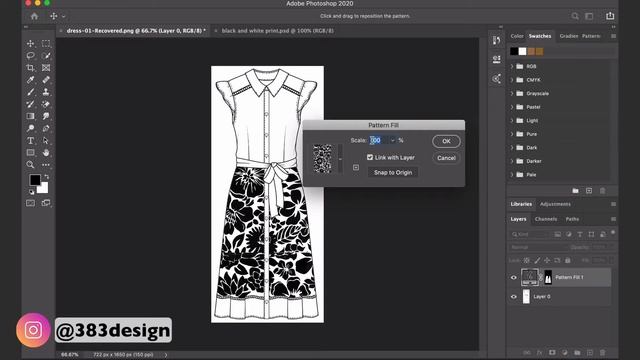Toggle lock all in Layers panel

[567, 260]
